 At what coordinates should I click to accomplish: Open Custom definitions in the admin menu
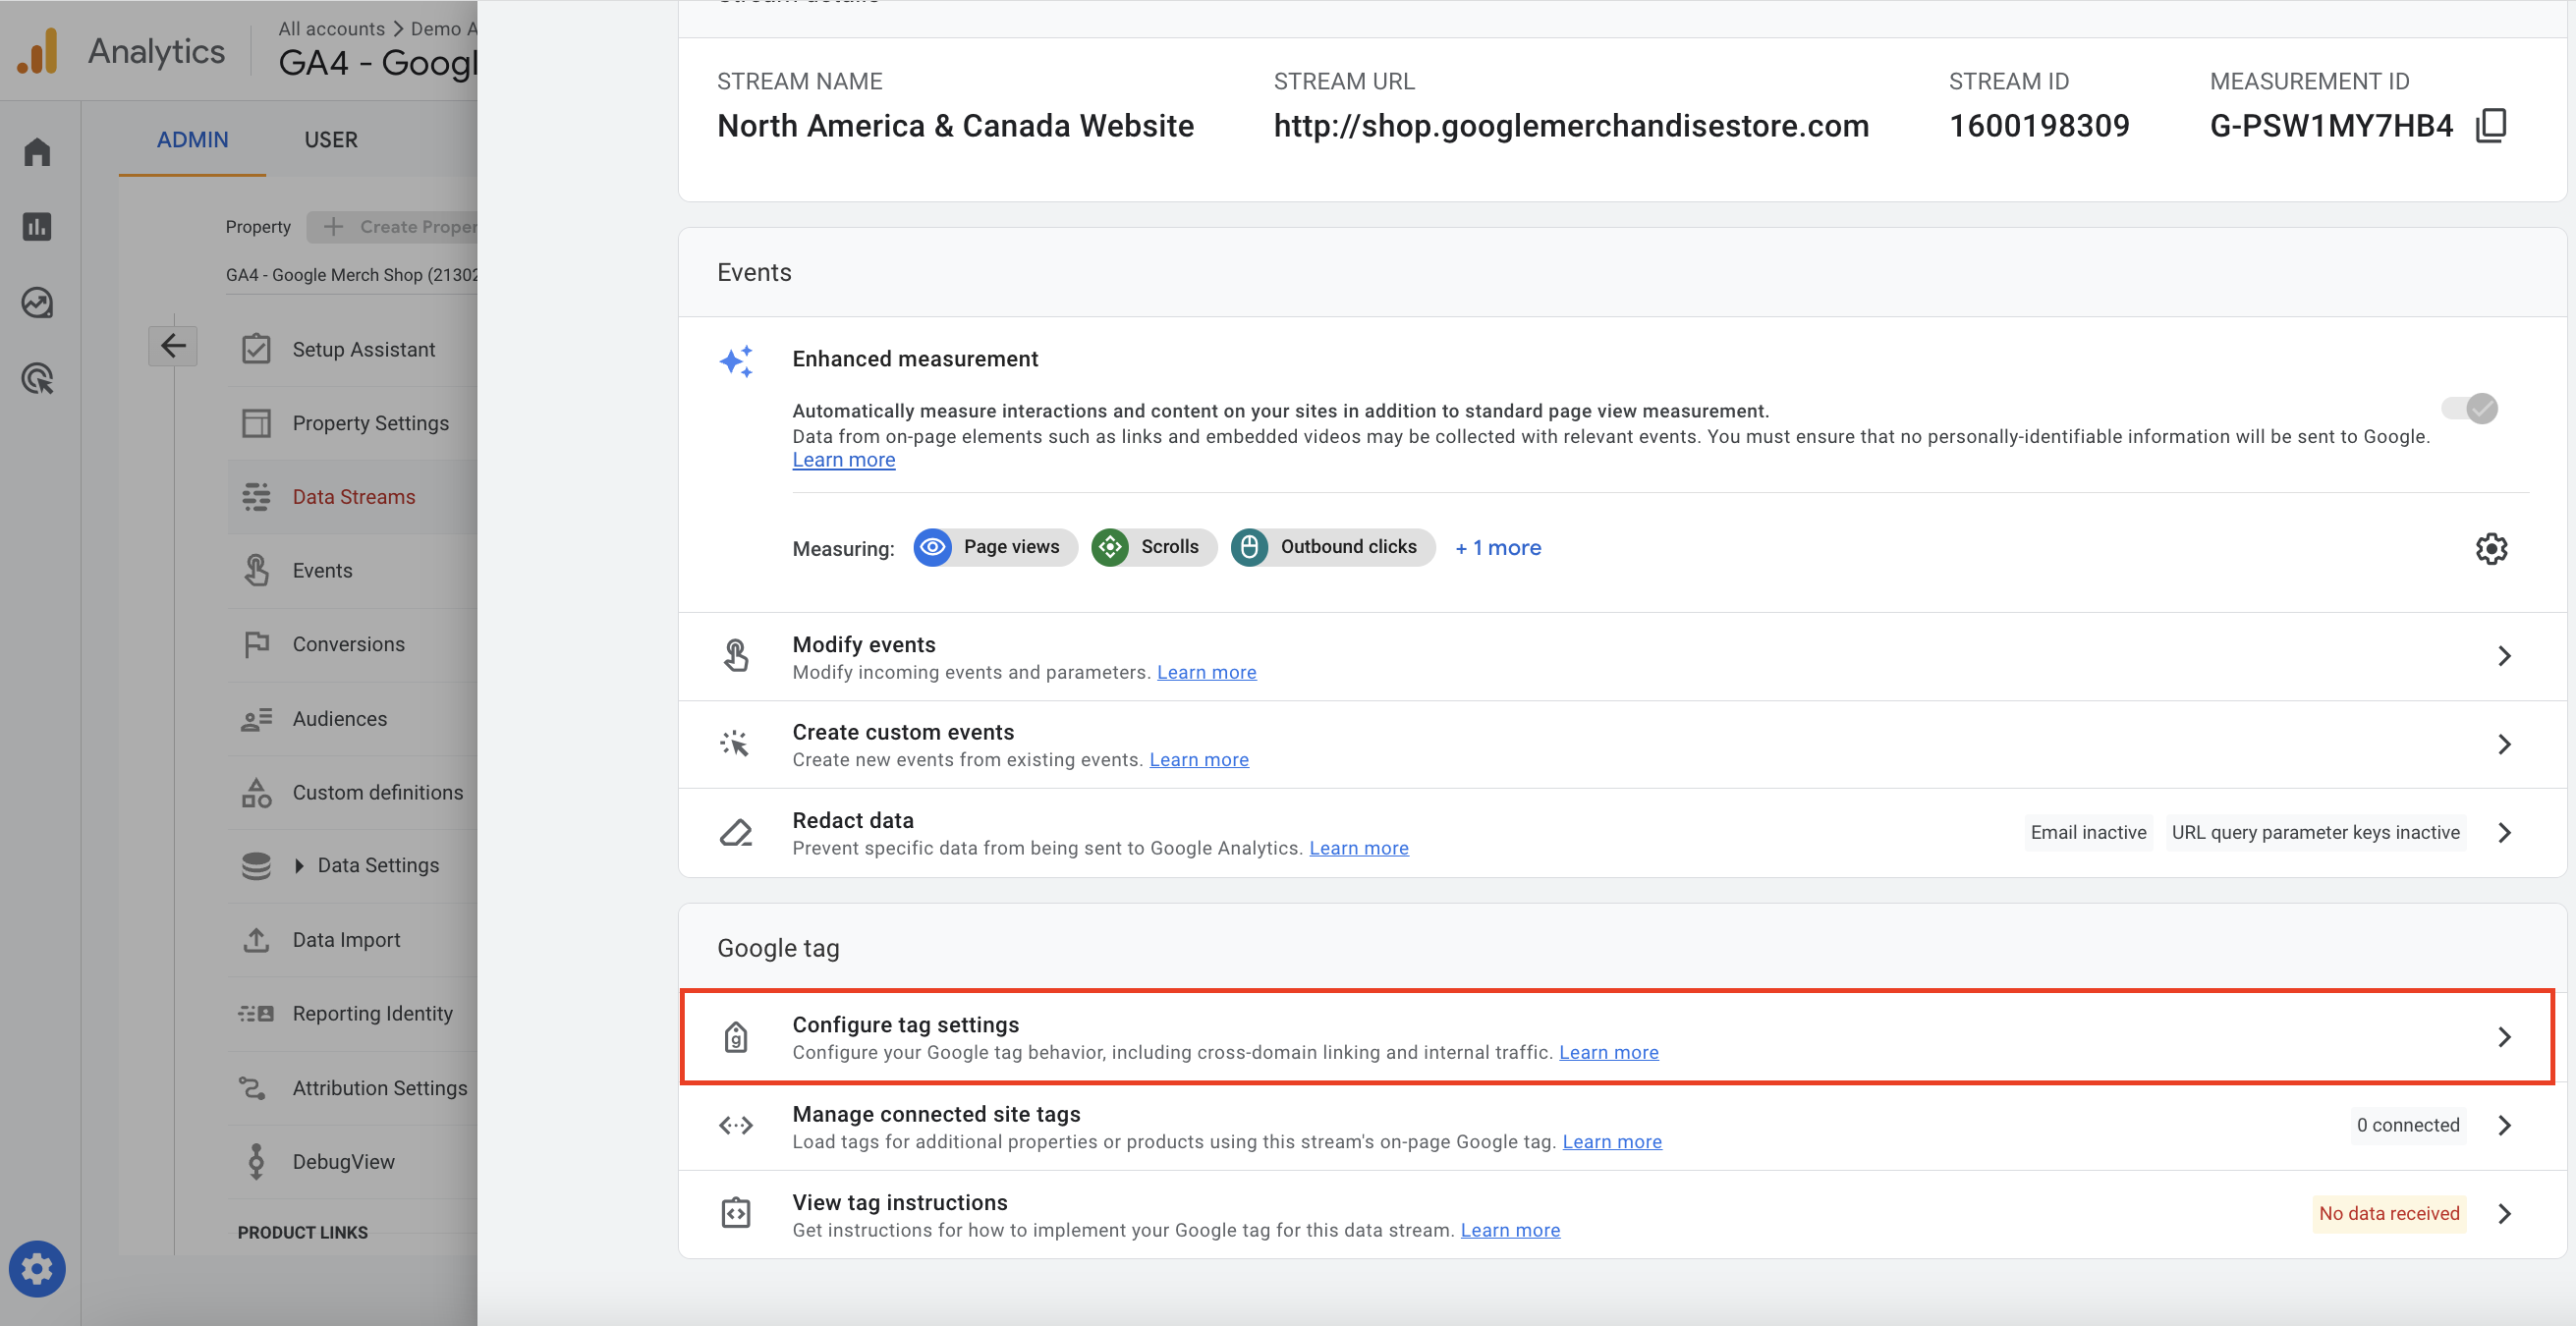coord(353,792)
